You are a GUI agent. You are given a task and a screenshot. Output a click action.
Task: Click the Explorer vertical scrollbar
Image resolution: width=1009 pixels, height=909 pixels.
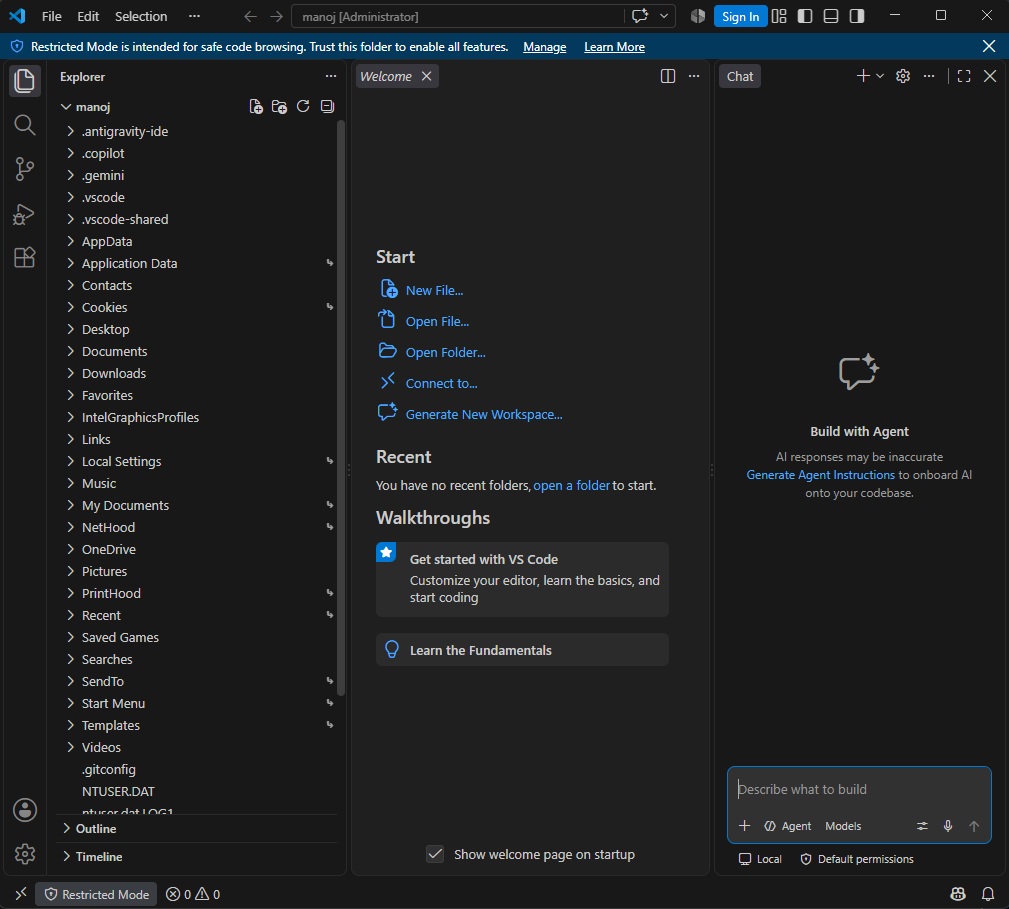(x=341, y=408)
